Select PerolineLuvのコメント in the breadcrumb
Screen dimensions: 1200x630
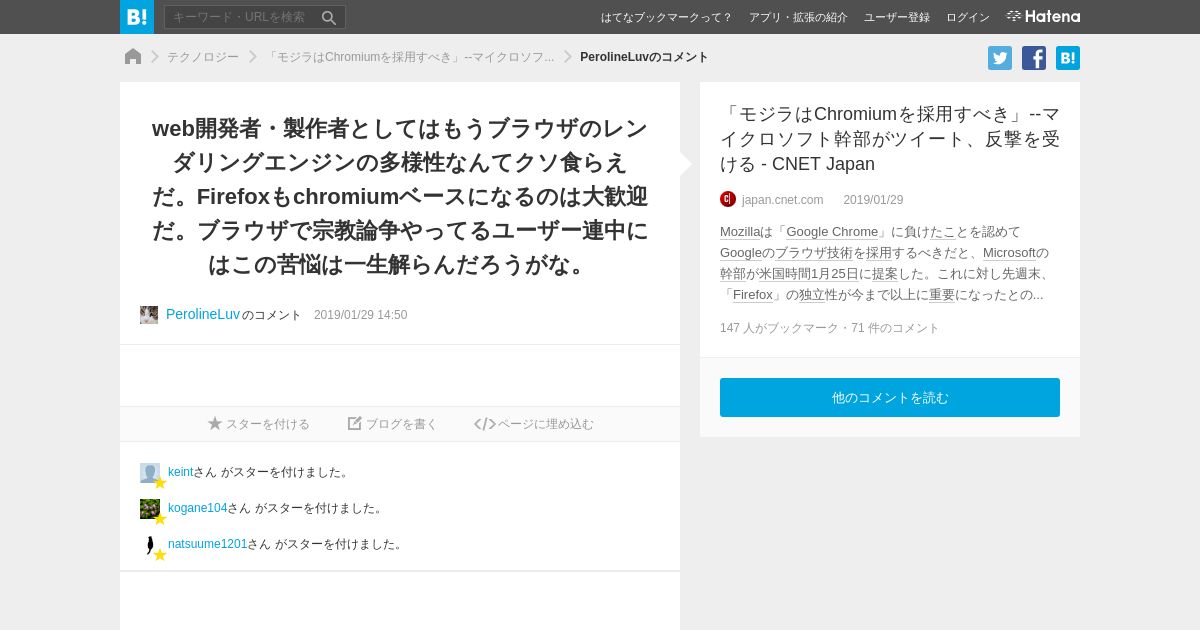click(x=644, y=57)
